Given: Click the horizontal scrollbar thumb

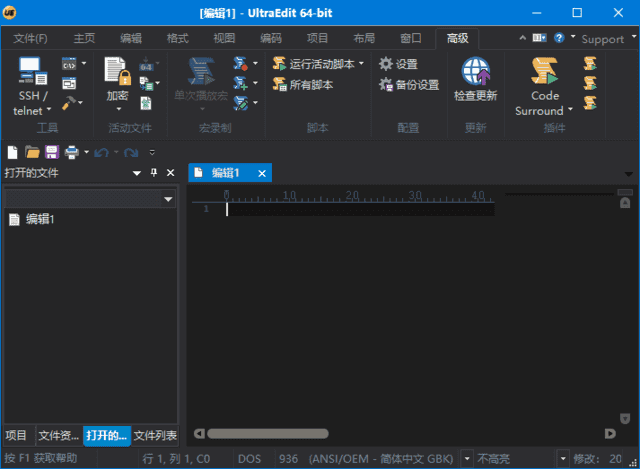Looking at the screenshot, I should click(x=268, y=433).
